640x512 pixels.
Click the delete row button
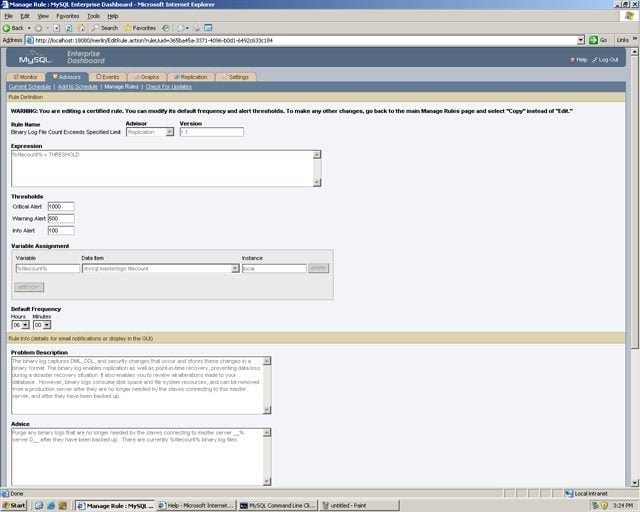(318, 268)
